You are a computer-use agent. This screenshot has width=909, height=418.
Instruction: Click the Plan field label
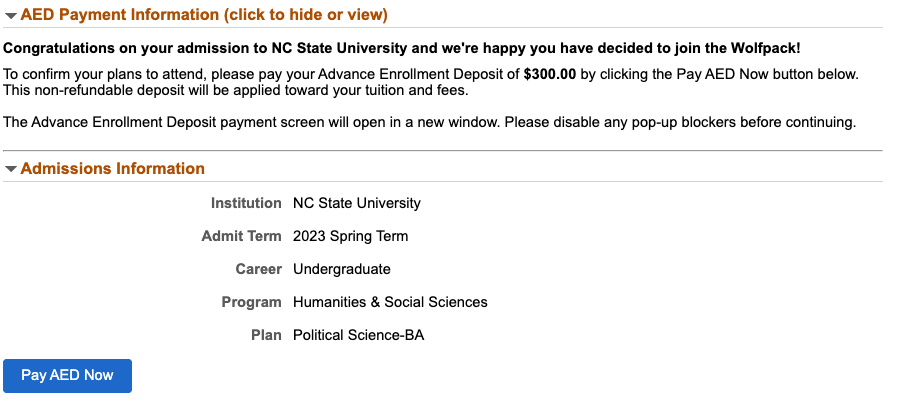pos(266,335)
